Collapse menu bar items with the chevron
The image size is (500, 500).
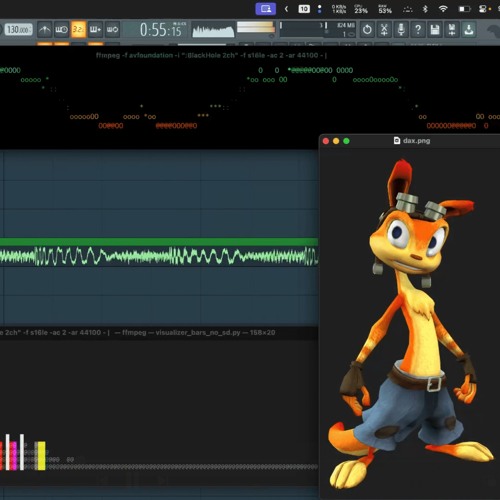click(286, 9)
